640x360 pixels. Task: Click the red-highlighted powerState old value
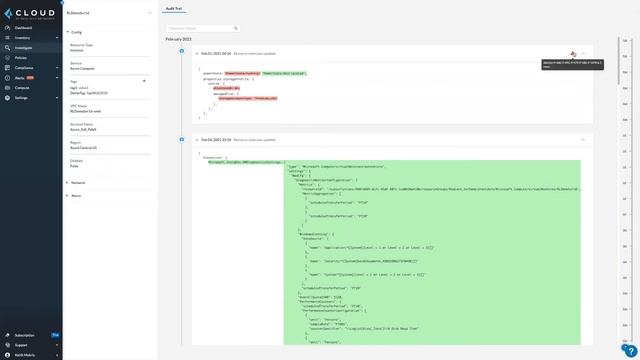click(242, 73)
